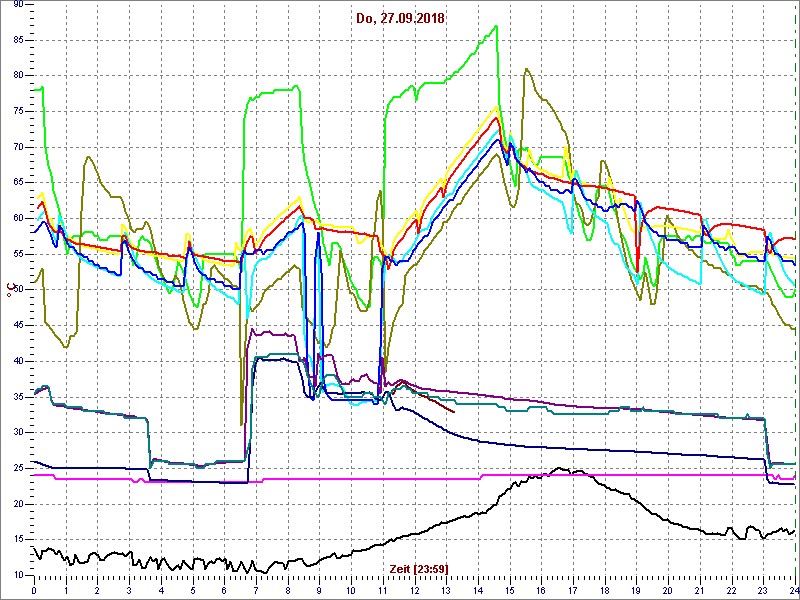Click hour 3 on the time axis
The image size is (800, 600).
tap(129, 590)
